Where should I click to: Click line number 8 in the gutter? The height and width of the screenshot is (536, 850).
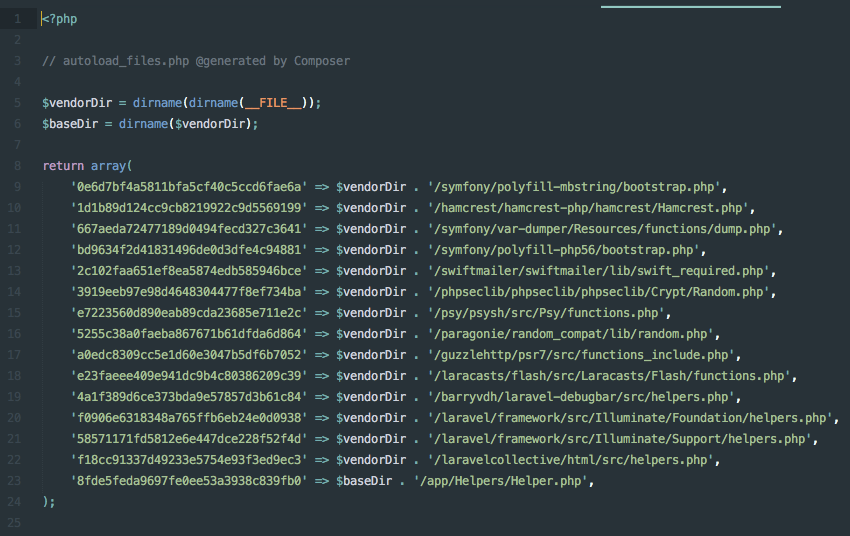pyautogui.click(x=18, y=166)
